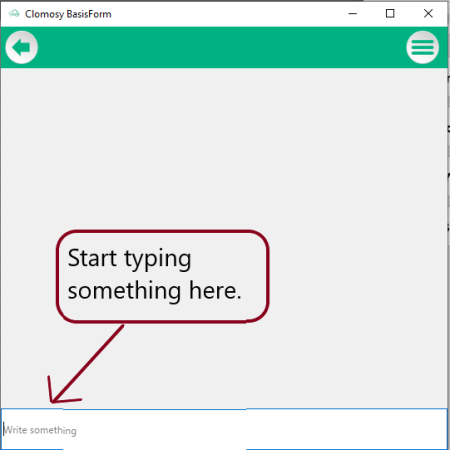Go back with the green arrow button
Screen dimensions: 450x450
click(x=22, y=47)
